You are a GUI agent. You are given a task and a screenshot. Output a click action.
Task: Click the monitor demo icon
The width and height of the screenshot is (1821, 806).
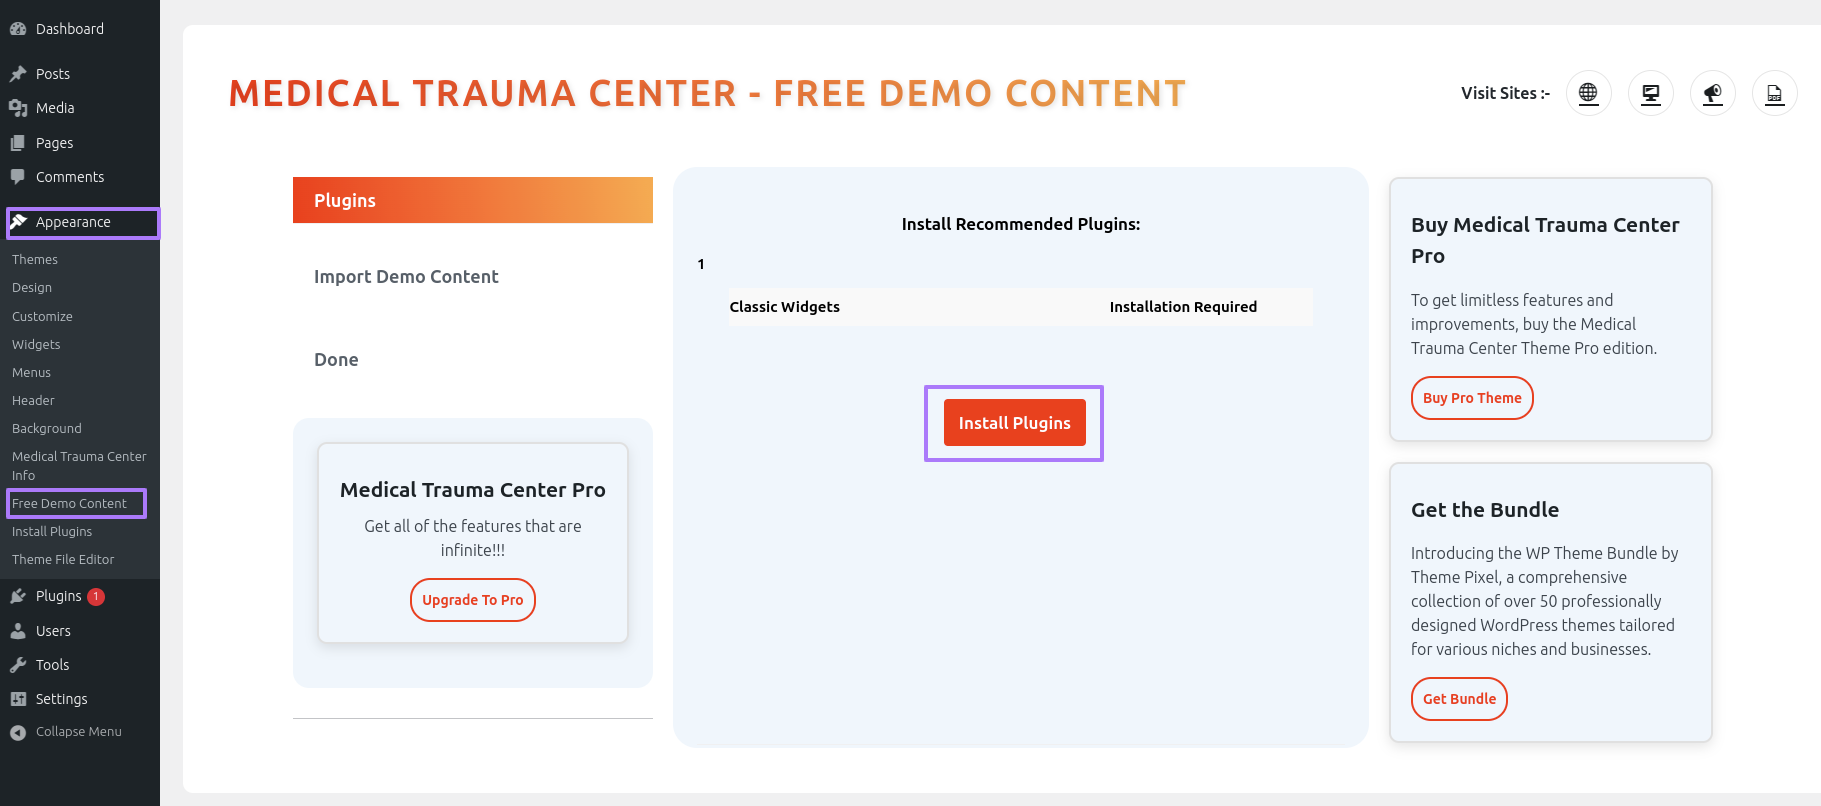1651,93
